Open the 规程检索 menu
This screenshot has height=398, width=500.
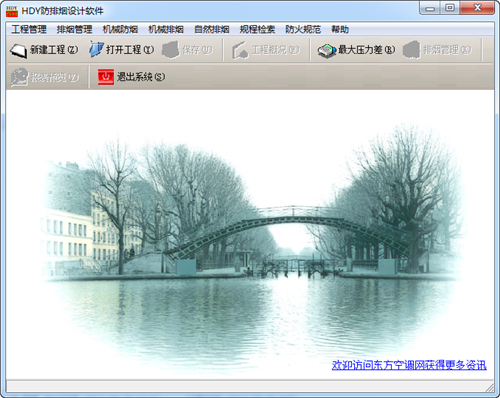tap(257, 30)
